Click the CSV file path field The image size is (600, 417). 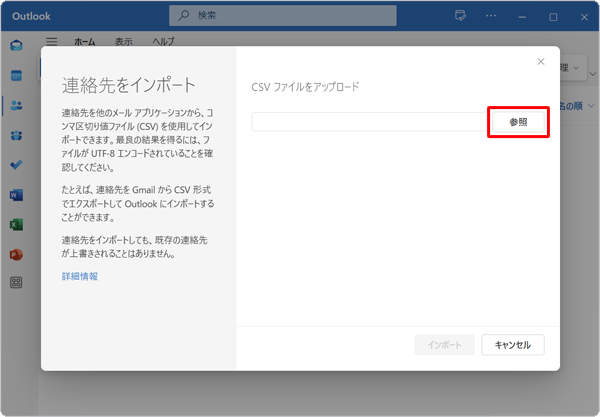369,122
